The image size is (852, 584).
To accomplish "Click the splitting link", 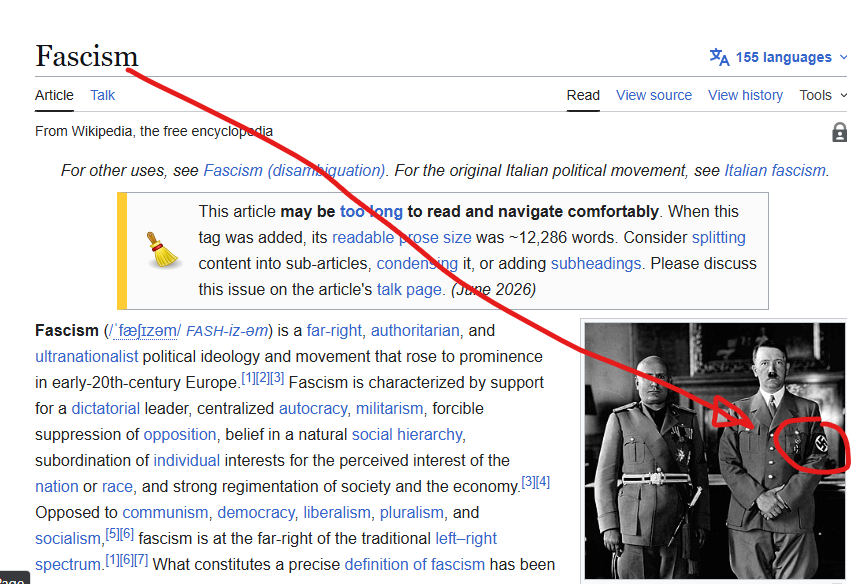I will pyautogui.click(x=718, y=237).
